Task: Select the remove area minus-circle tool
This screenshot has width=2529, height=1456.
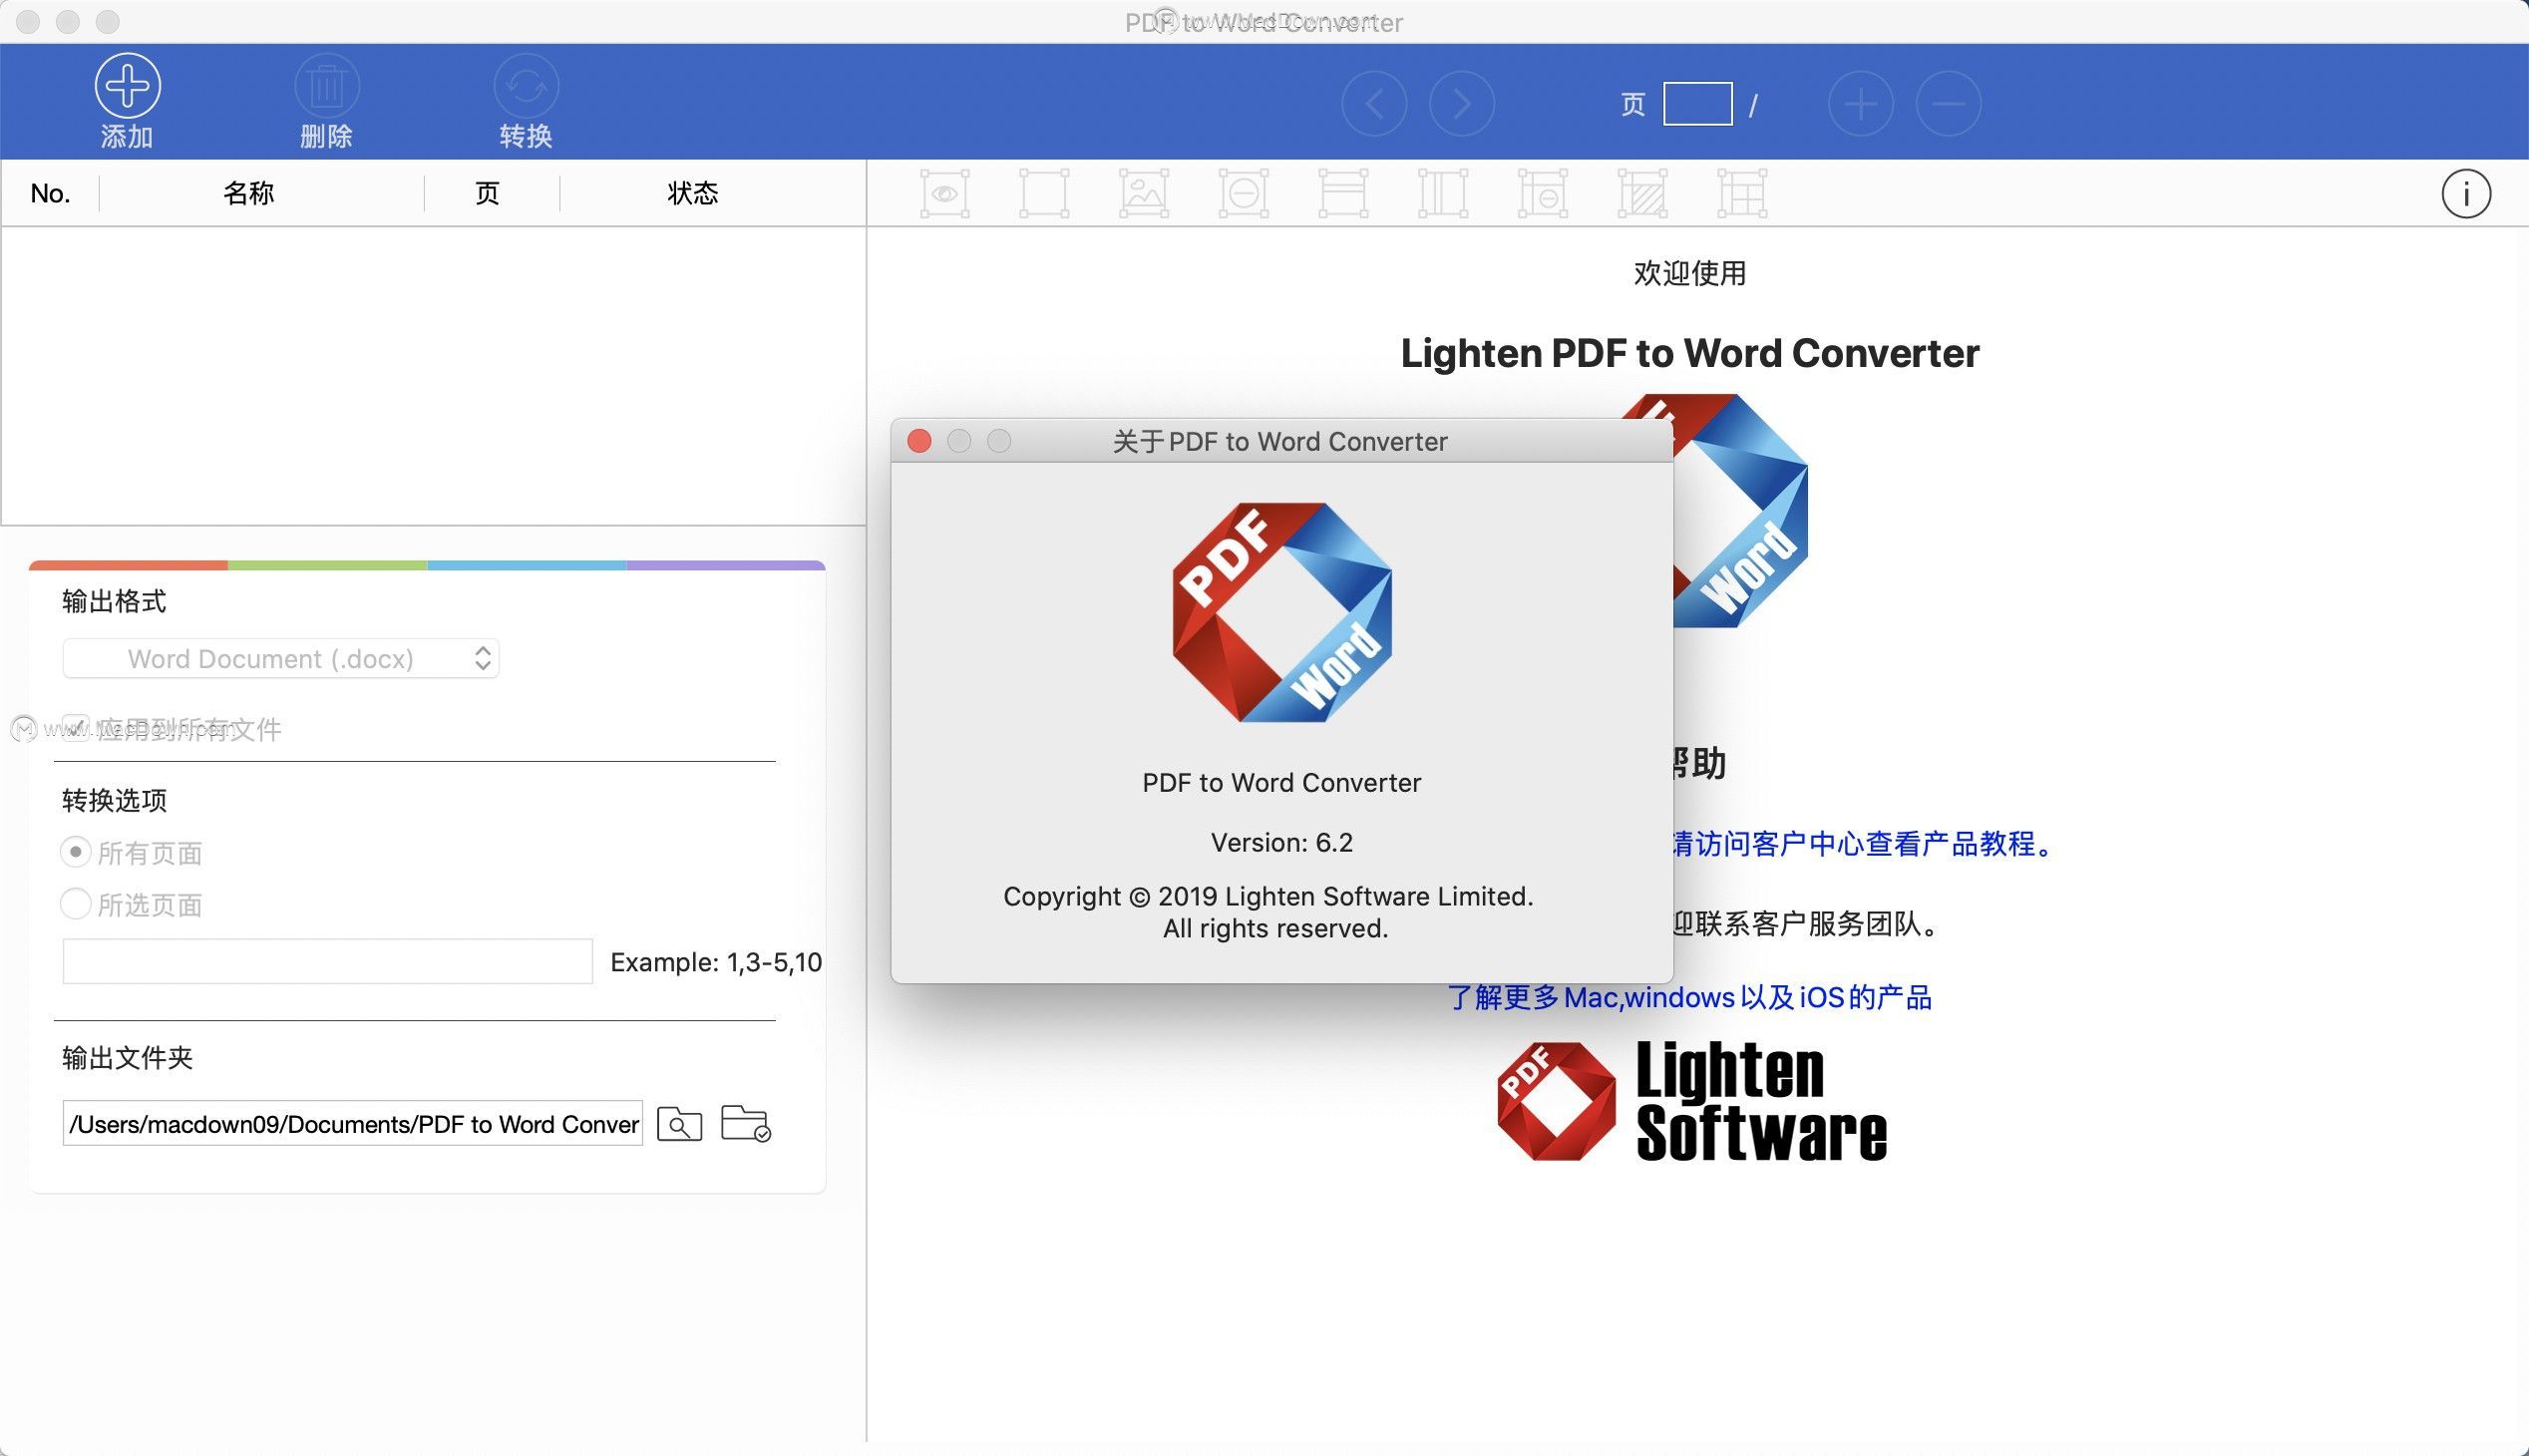Action: (1244, 193)
